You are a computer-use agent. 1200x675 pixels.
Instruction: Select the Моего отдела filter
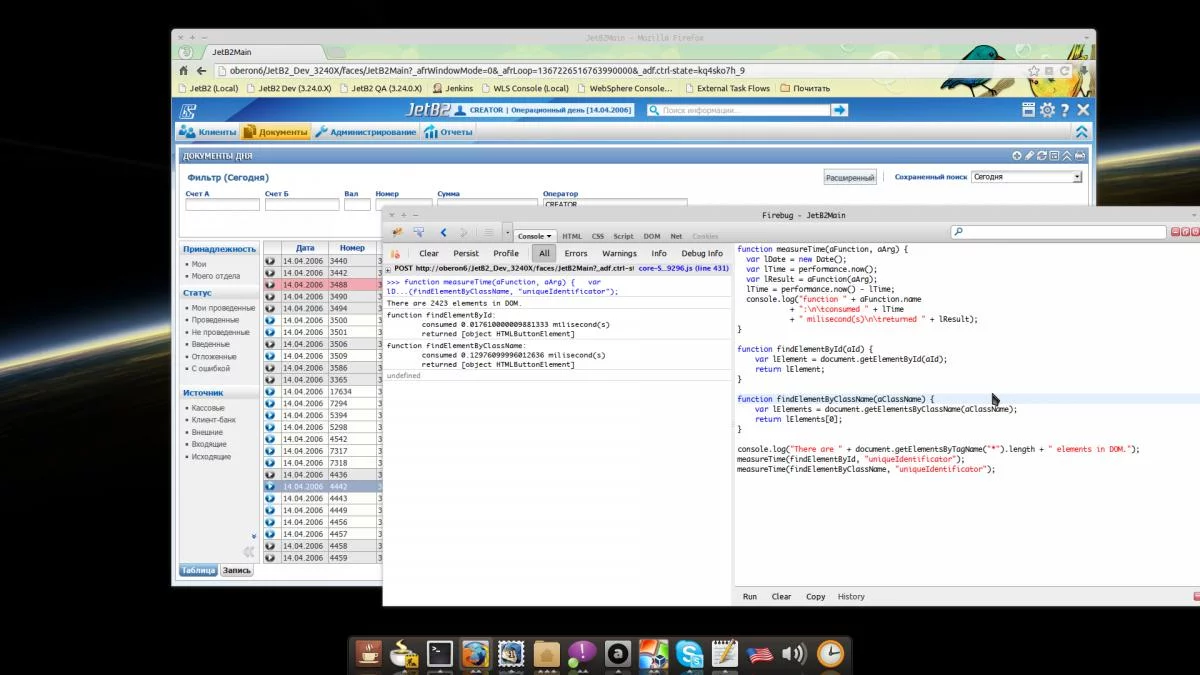coord(215,276)
